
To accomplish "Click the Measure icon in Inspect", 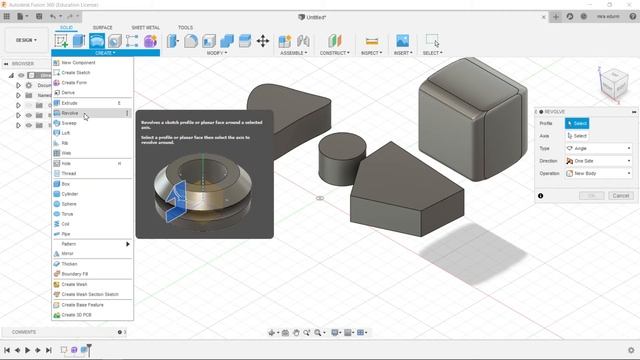I will coord(371,41).
